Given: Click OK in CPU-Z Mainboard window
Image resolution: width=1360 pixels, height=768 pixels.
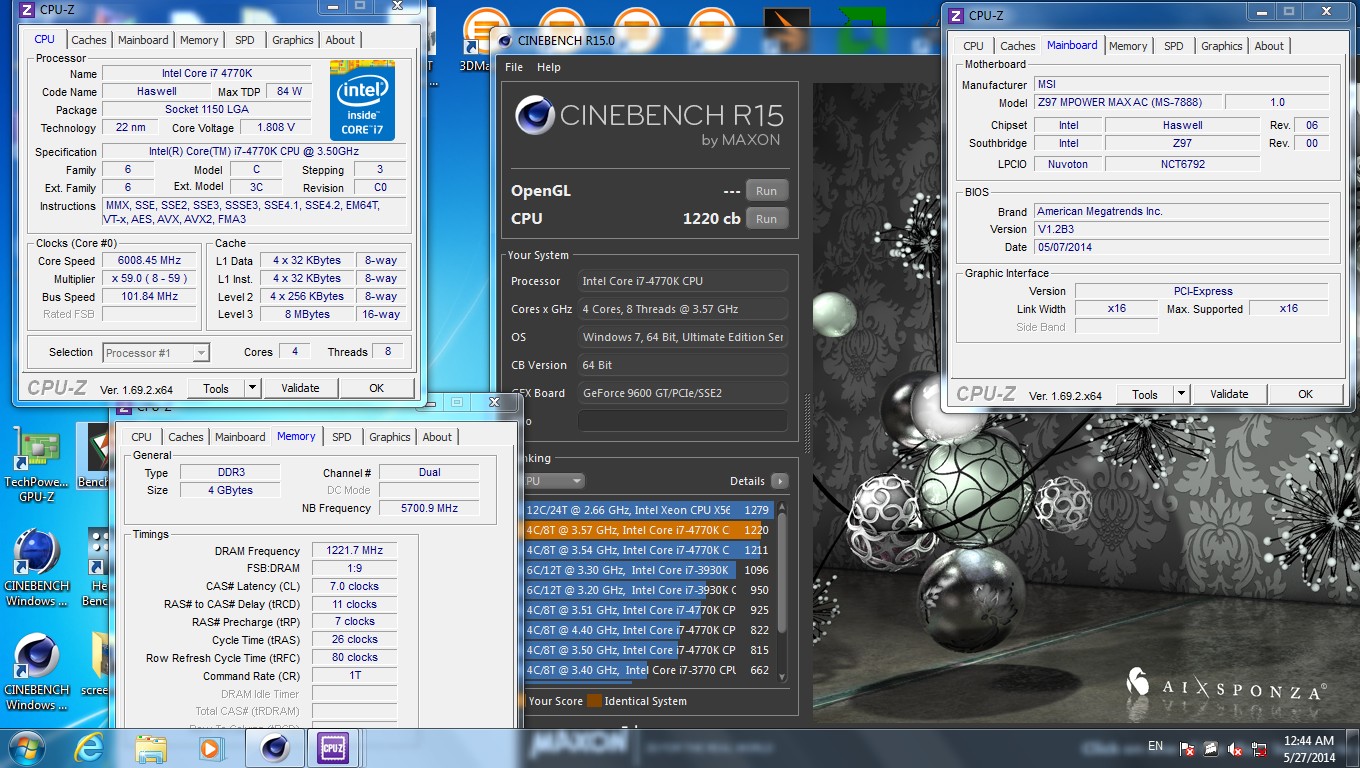Looking at the screenshot, I should pos(1305,394).
